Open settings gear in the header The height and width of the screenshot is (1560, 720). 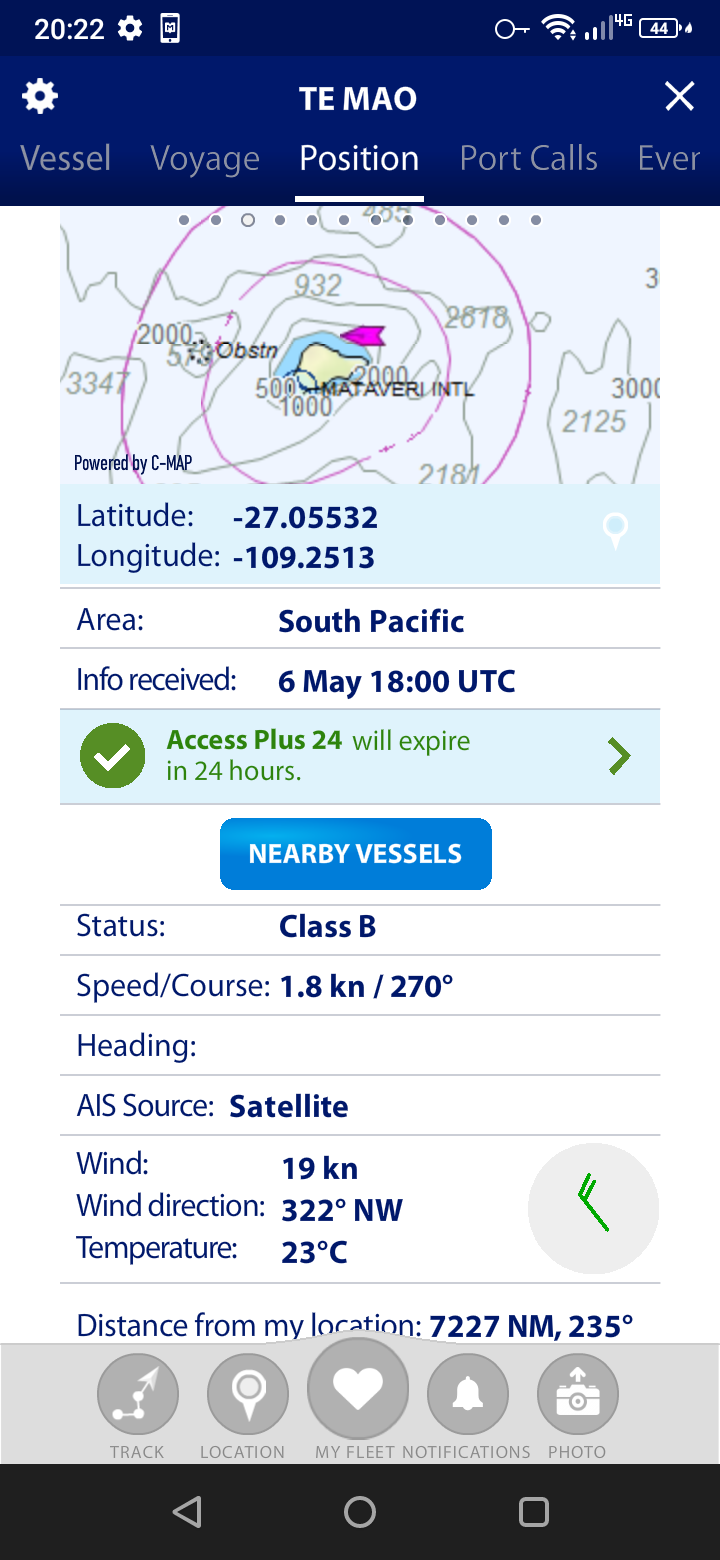click(x=40, y=97)
